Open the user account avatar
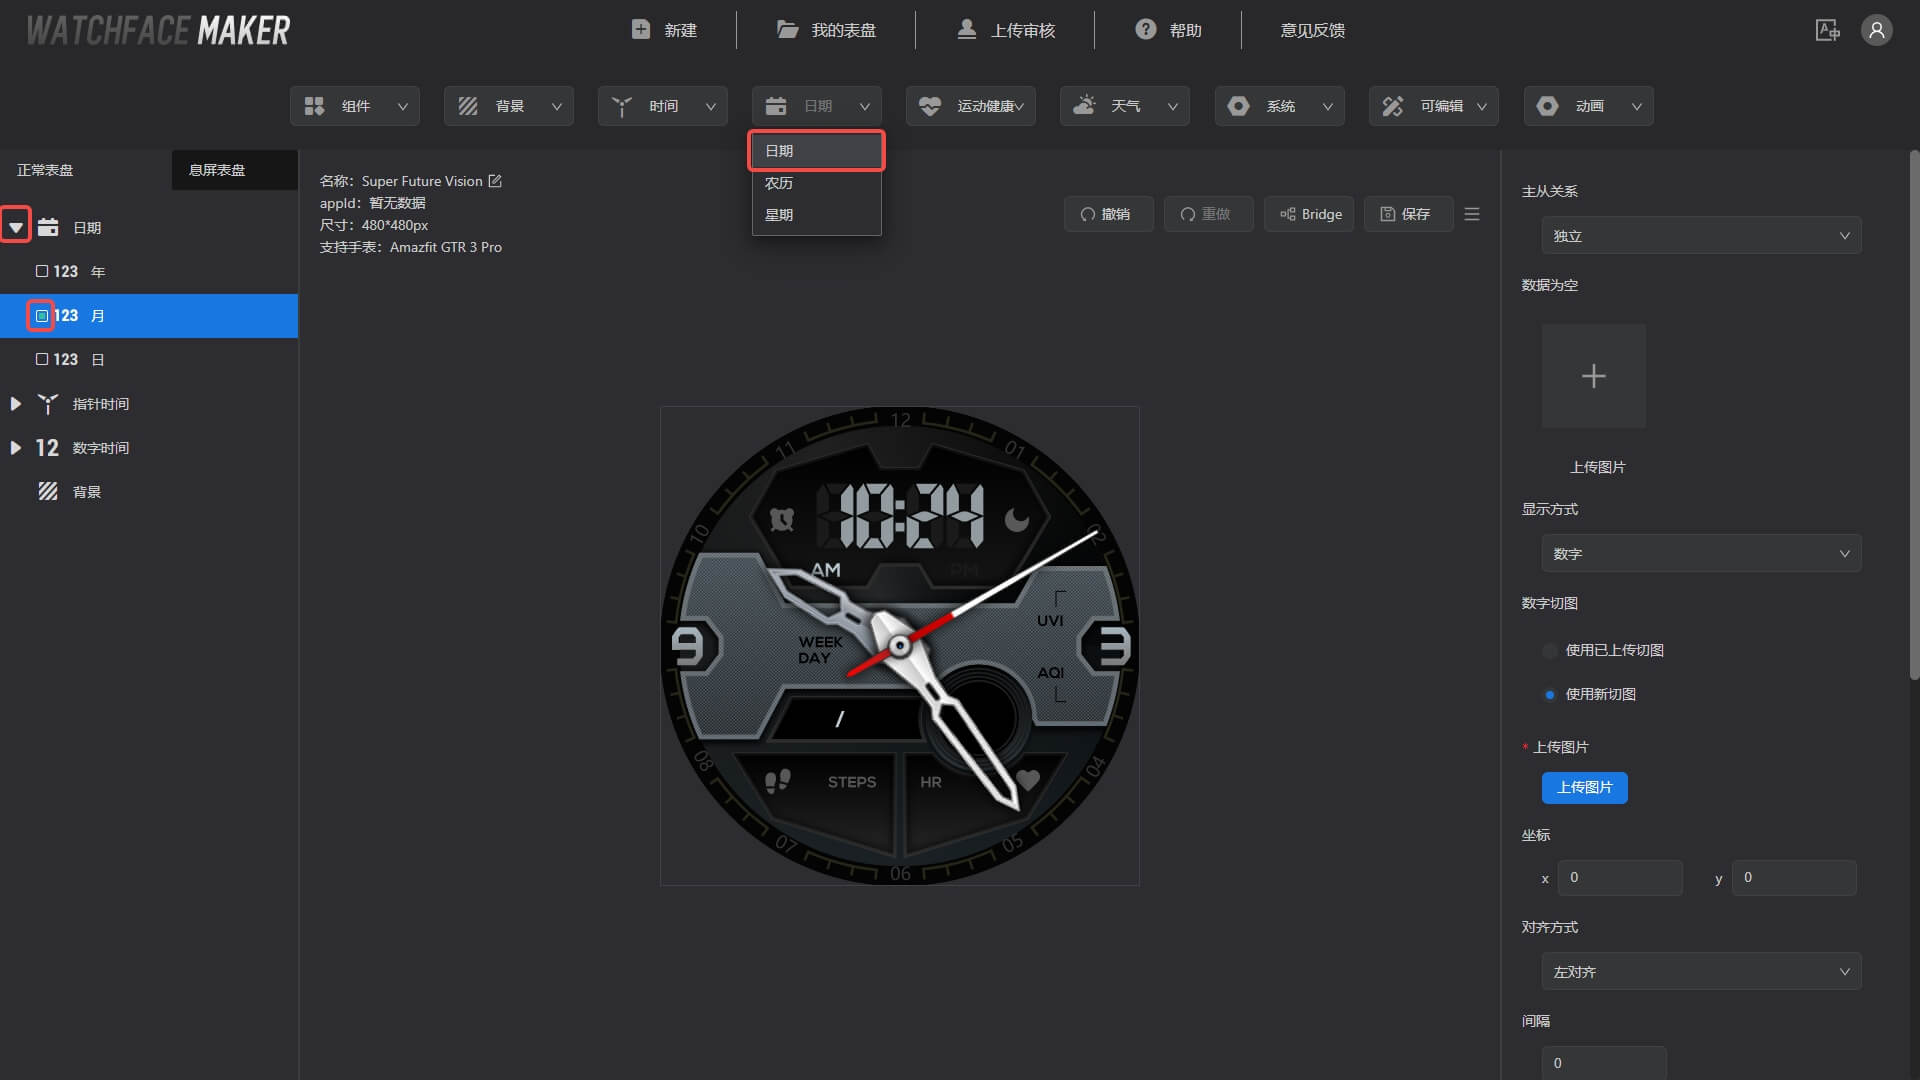 pyautogui.click(x=1876, y=30)
